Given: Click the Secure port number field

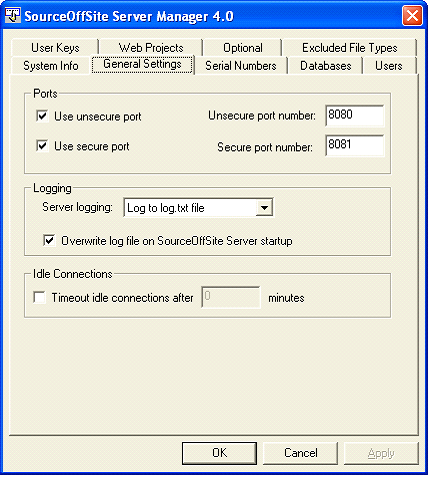Looking at the screenshot, I should pos(355,145).
